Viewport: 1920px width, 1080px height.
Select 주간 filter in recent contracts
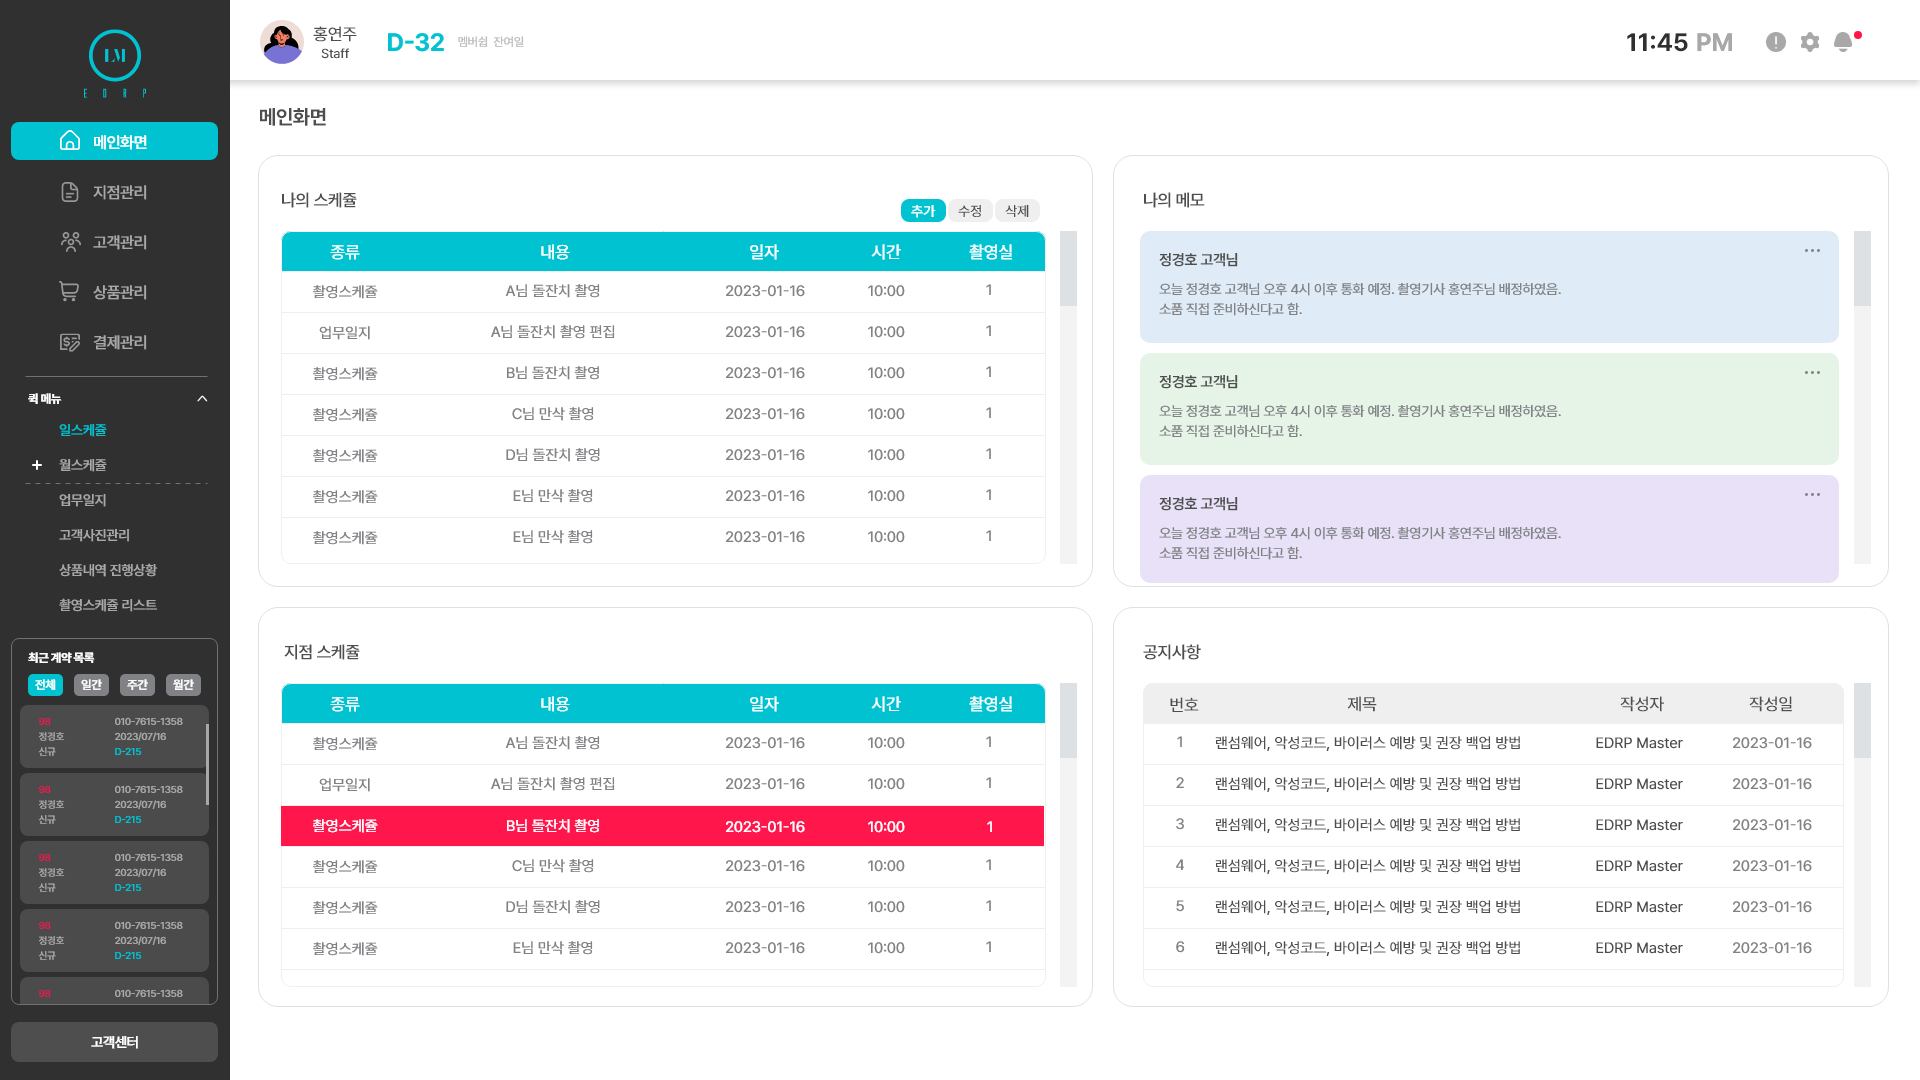point(137,685)
